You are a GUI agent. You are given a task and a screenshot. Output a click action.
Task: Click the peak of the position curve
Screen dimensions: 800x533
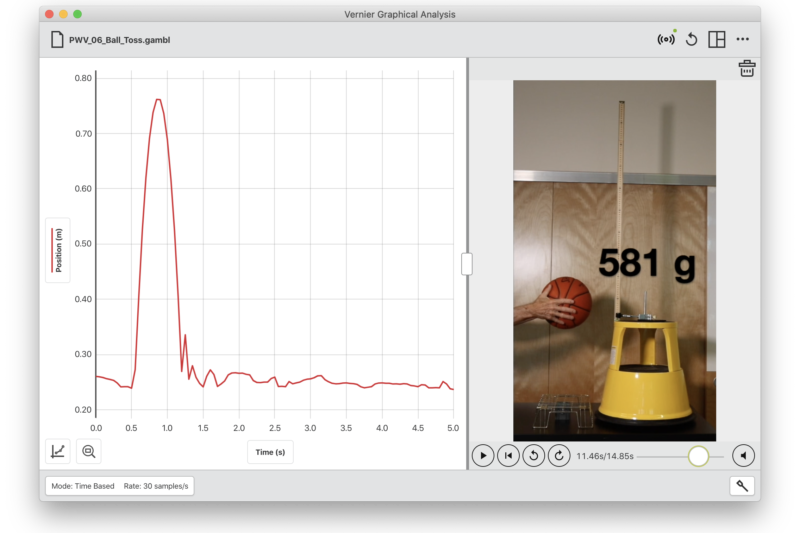pos(158,99)
